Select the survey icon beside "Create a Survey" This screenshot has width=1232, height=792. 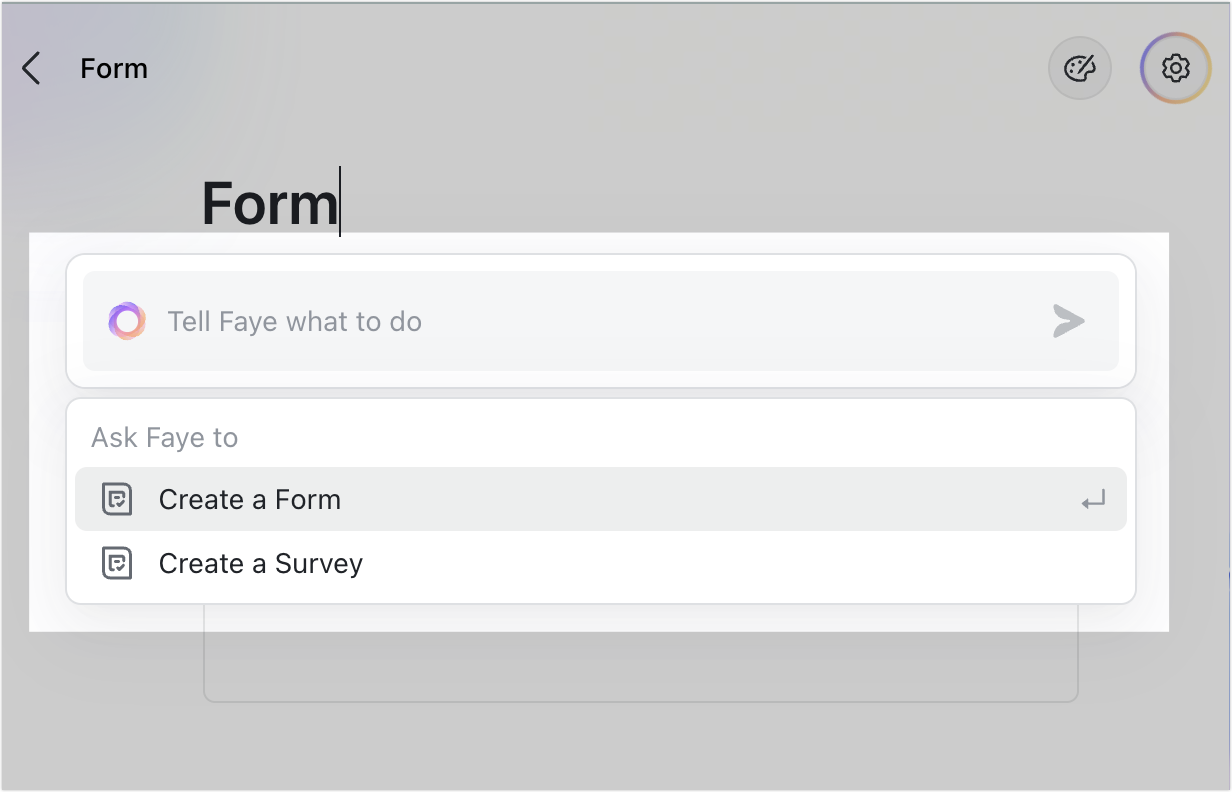coord(118,563)
